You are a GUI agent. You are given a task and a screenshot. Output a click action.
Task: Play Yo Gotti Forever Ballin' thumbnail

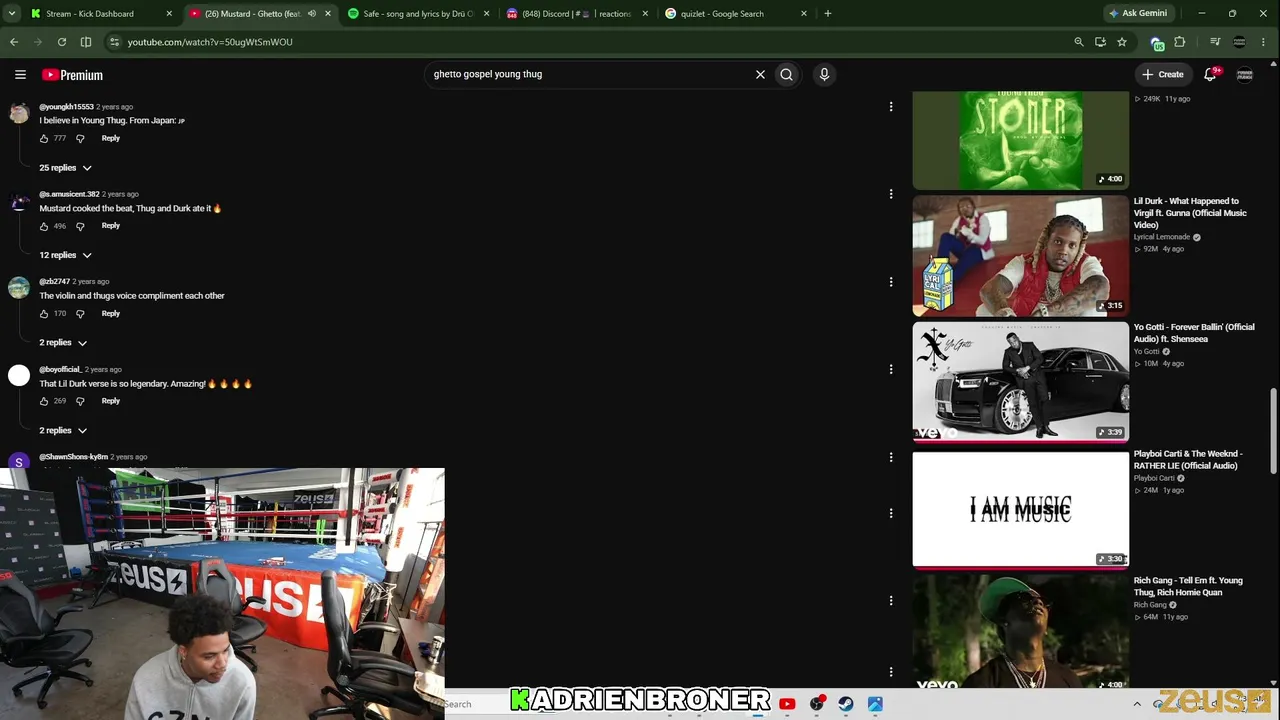coord(1020,382)
